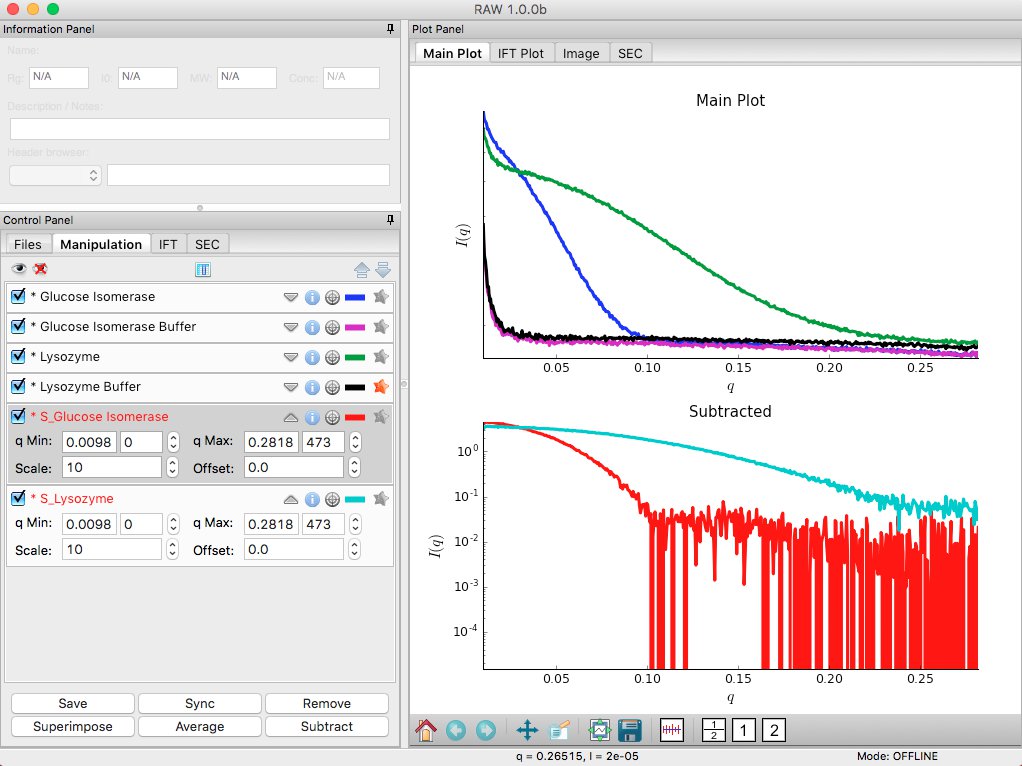The image size is (1022, 766).
Task: Click locator target icon for S_Lysozyme
Action: 332,499
